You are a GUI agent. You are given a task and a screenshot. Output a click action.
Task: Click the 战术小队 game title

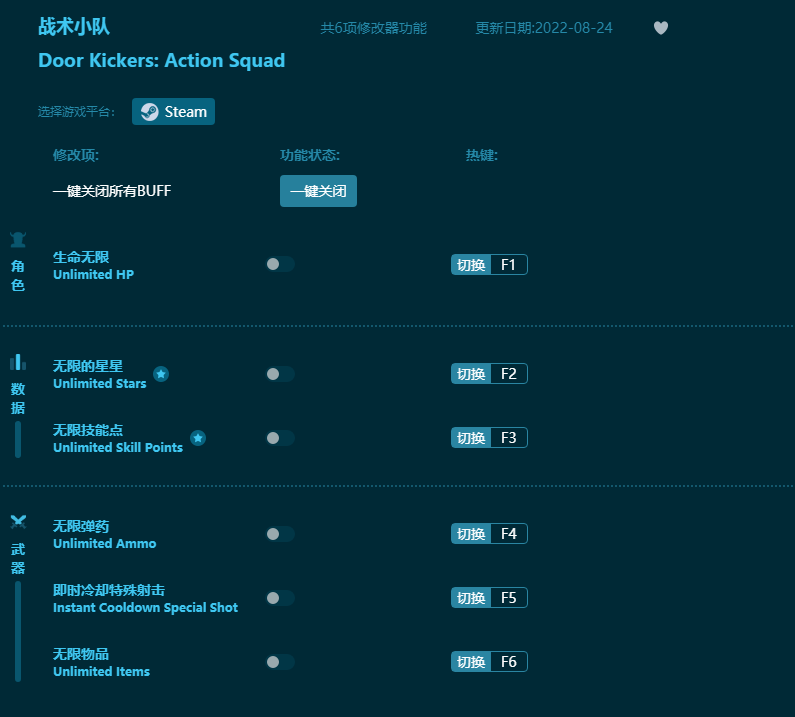tap(74, 26)
